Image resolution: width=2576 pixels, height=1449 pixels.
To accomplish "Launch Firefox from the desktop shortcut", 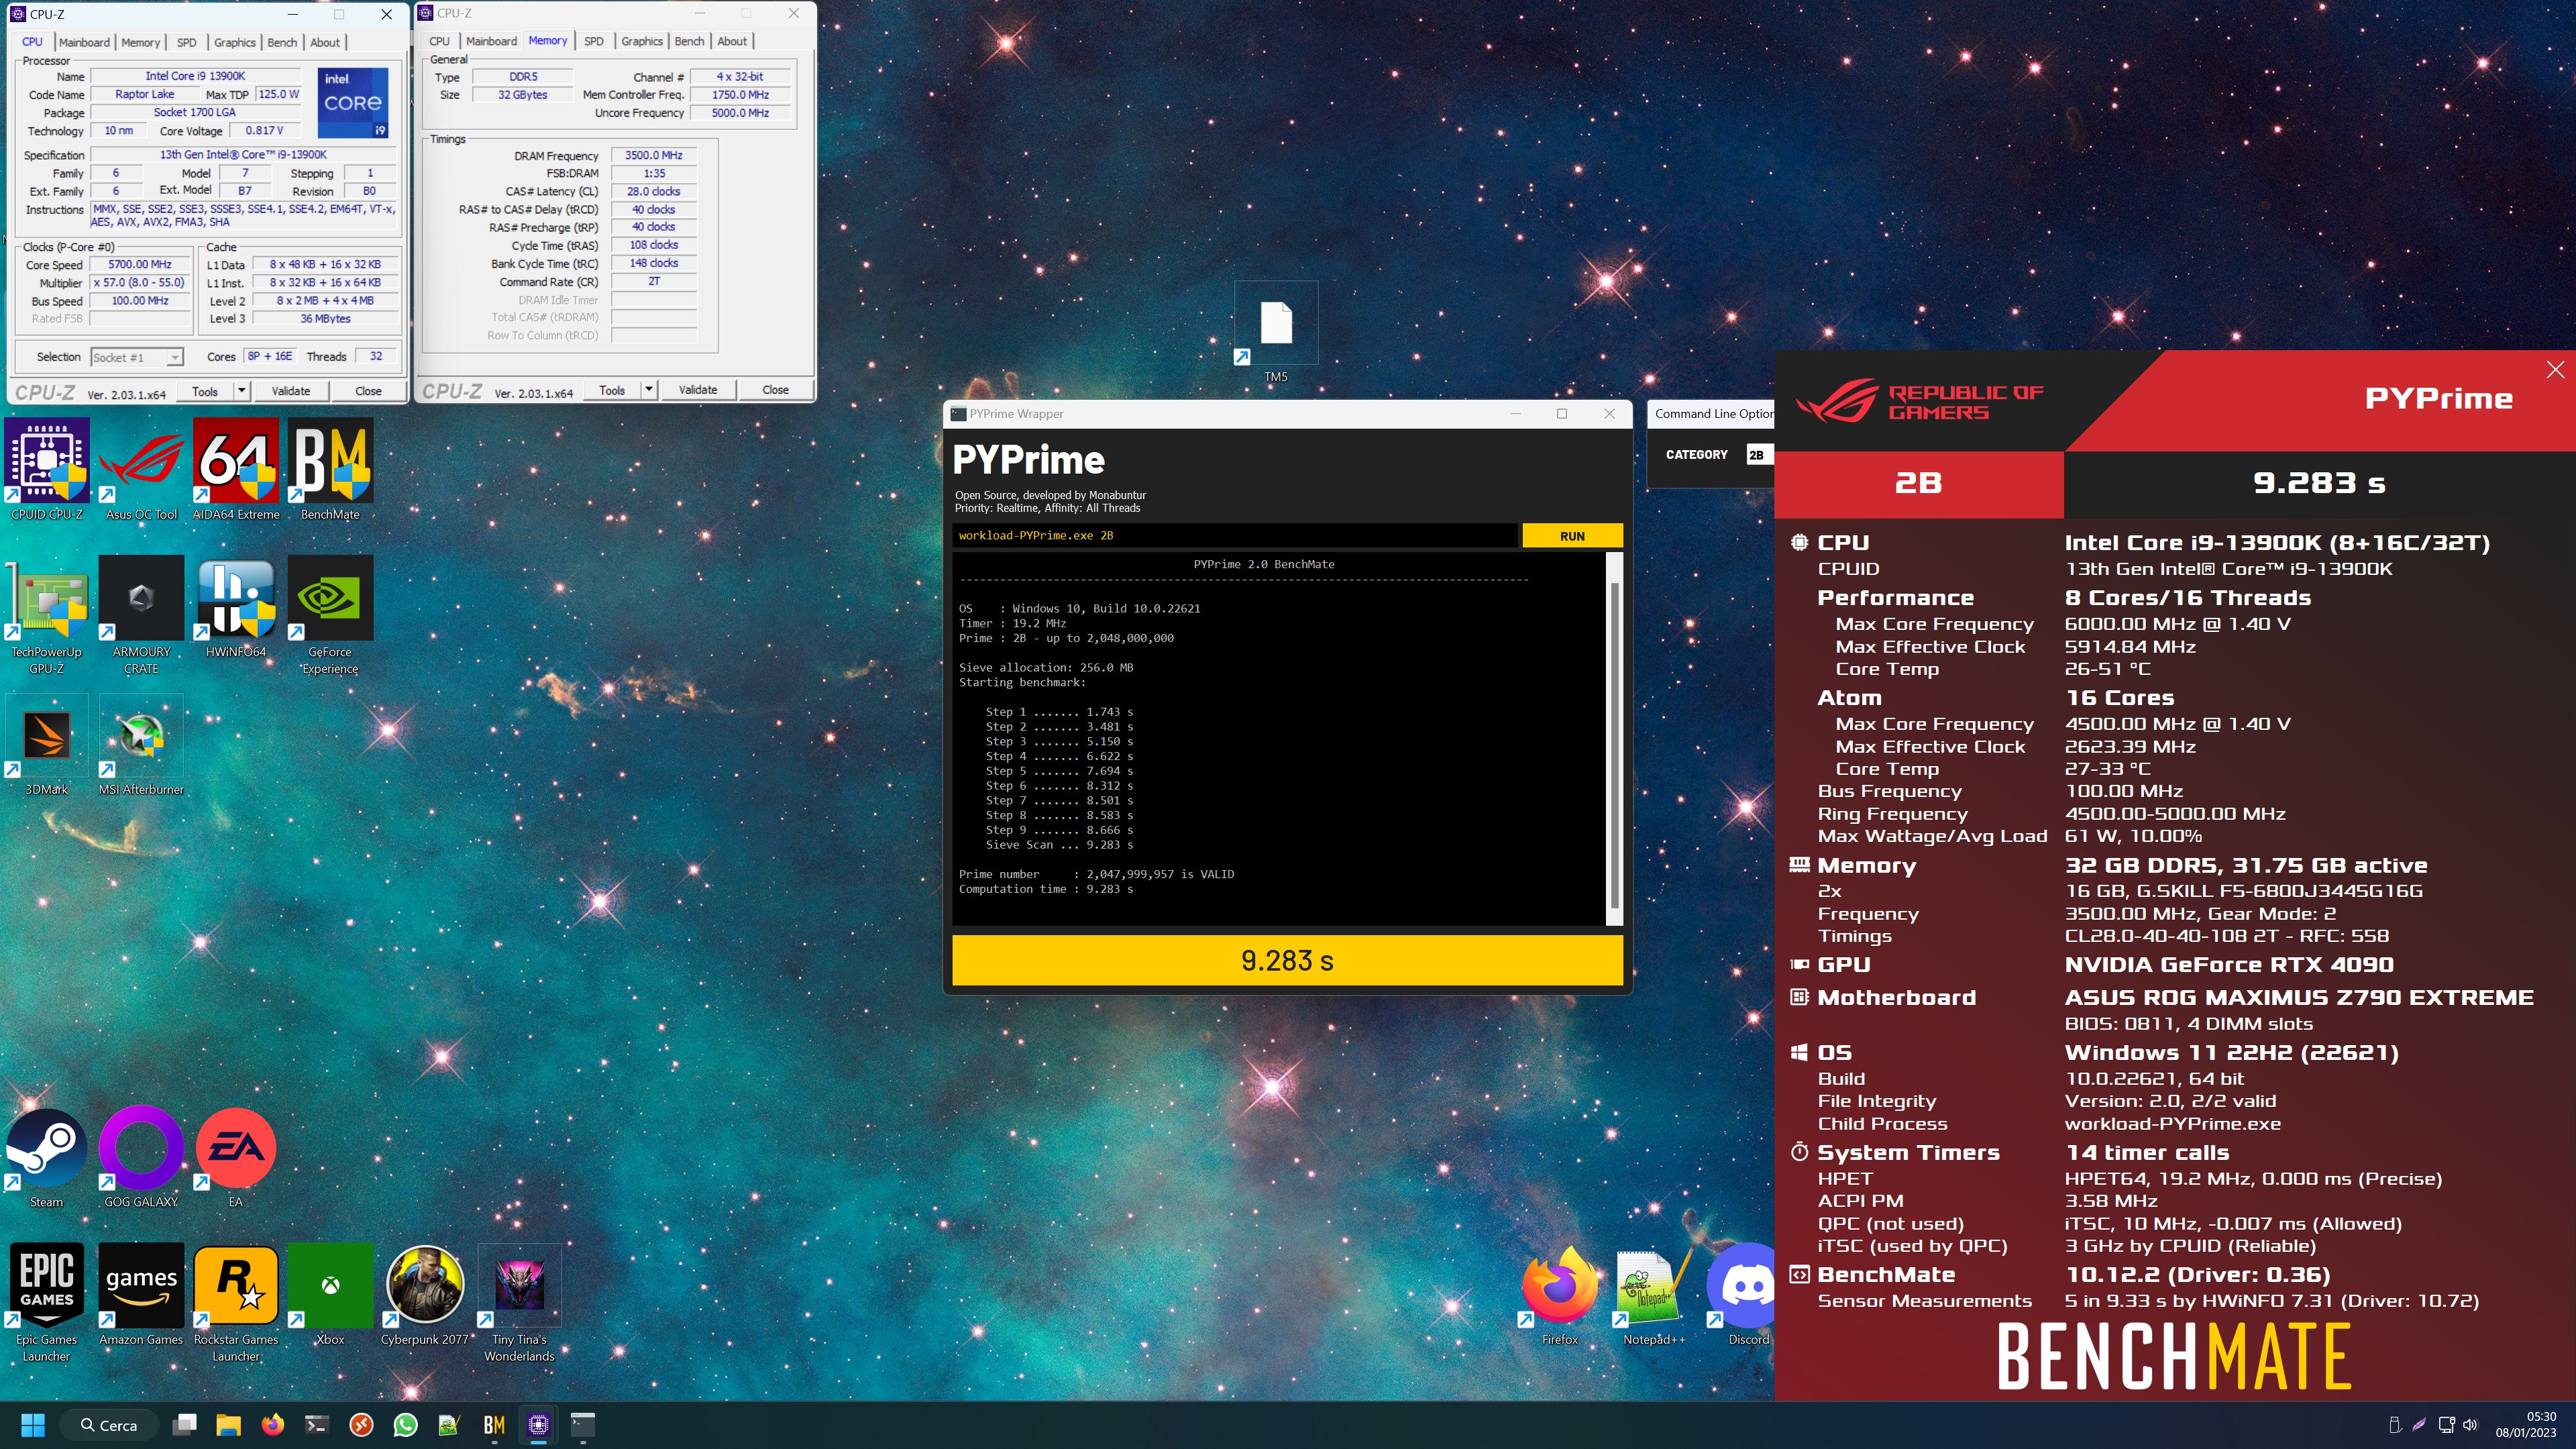I will 1559,1295.
